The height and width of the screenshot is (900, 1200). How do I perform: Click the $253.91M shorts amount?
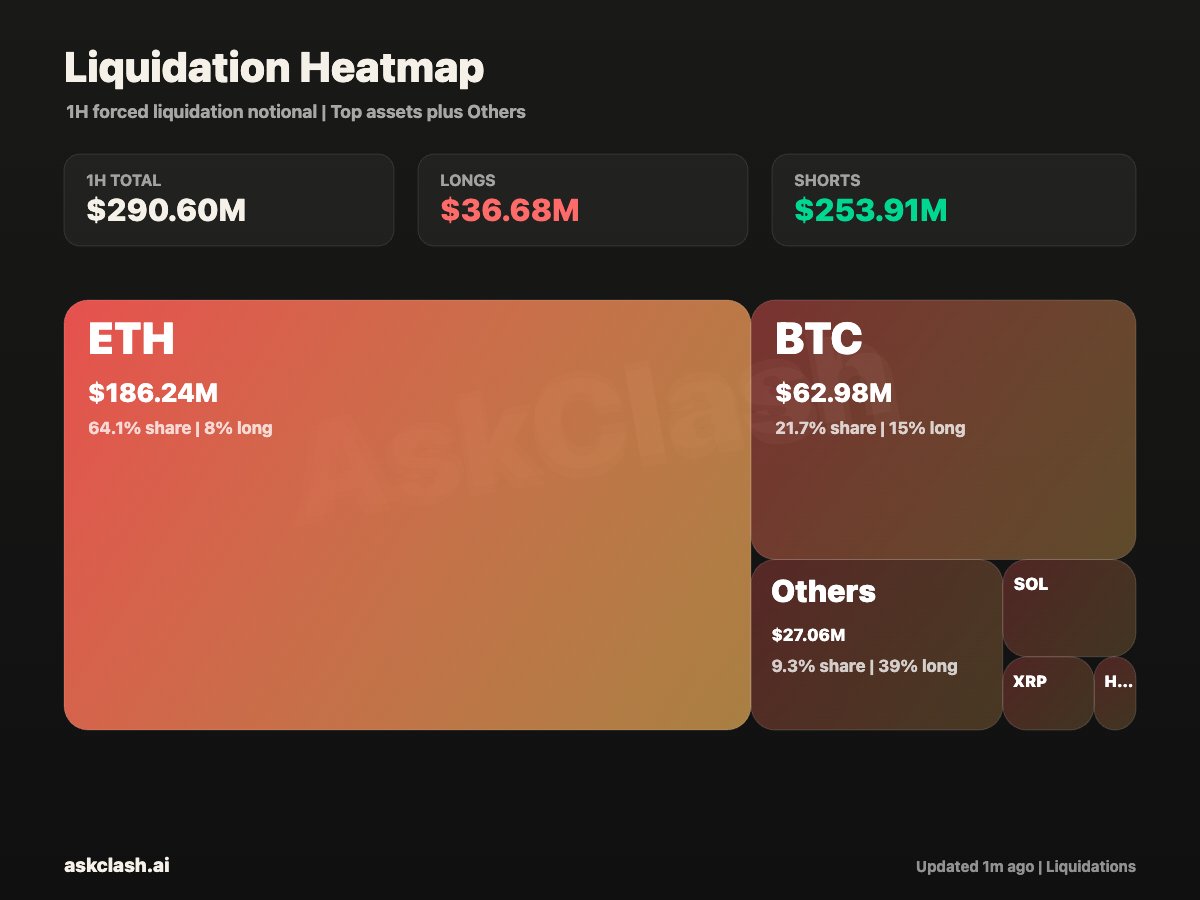tap(871, 211)
